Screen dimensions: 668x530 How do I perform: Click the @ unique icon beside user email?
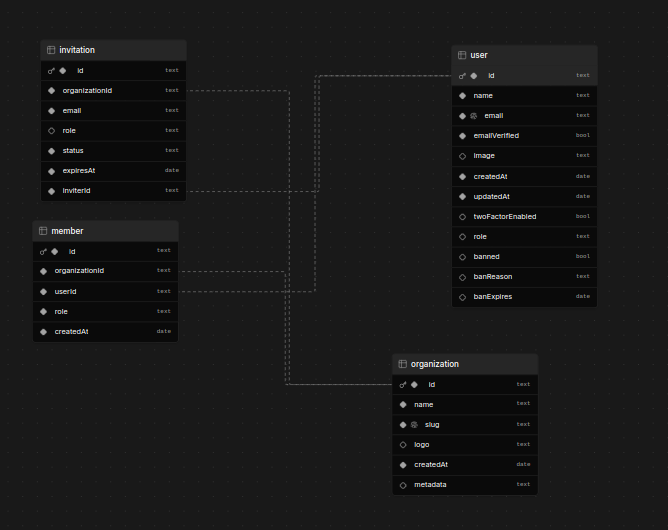[473, 116]
